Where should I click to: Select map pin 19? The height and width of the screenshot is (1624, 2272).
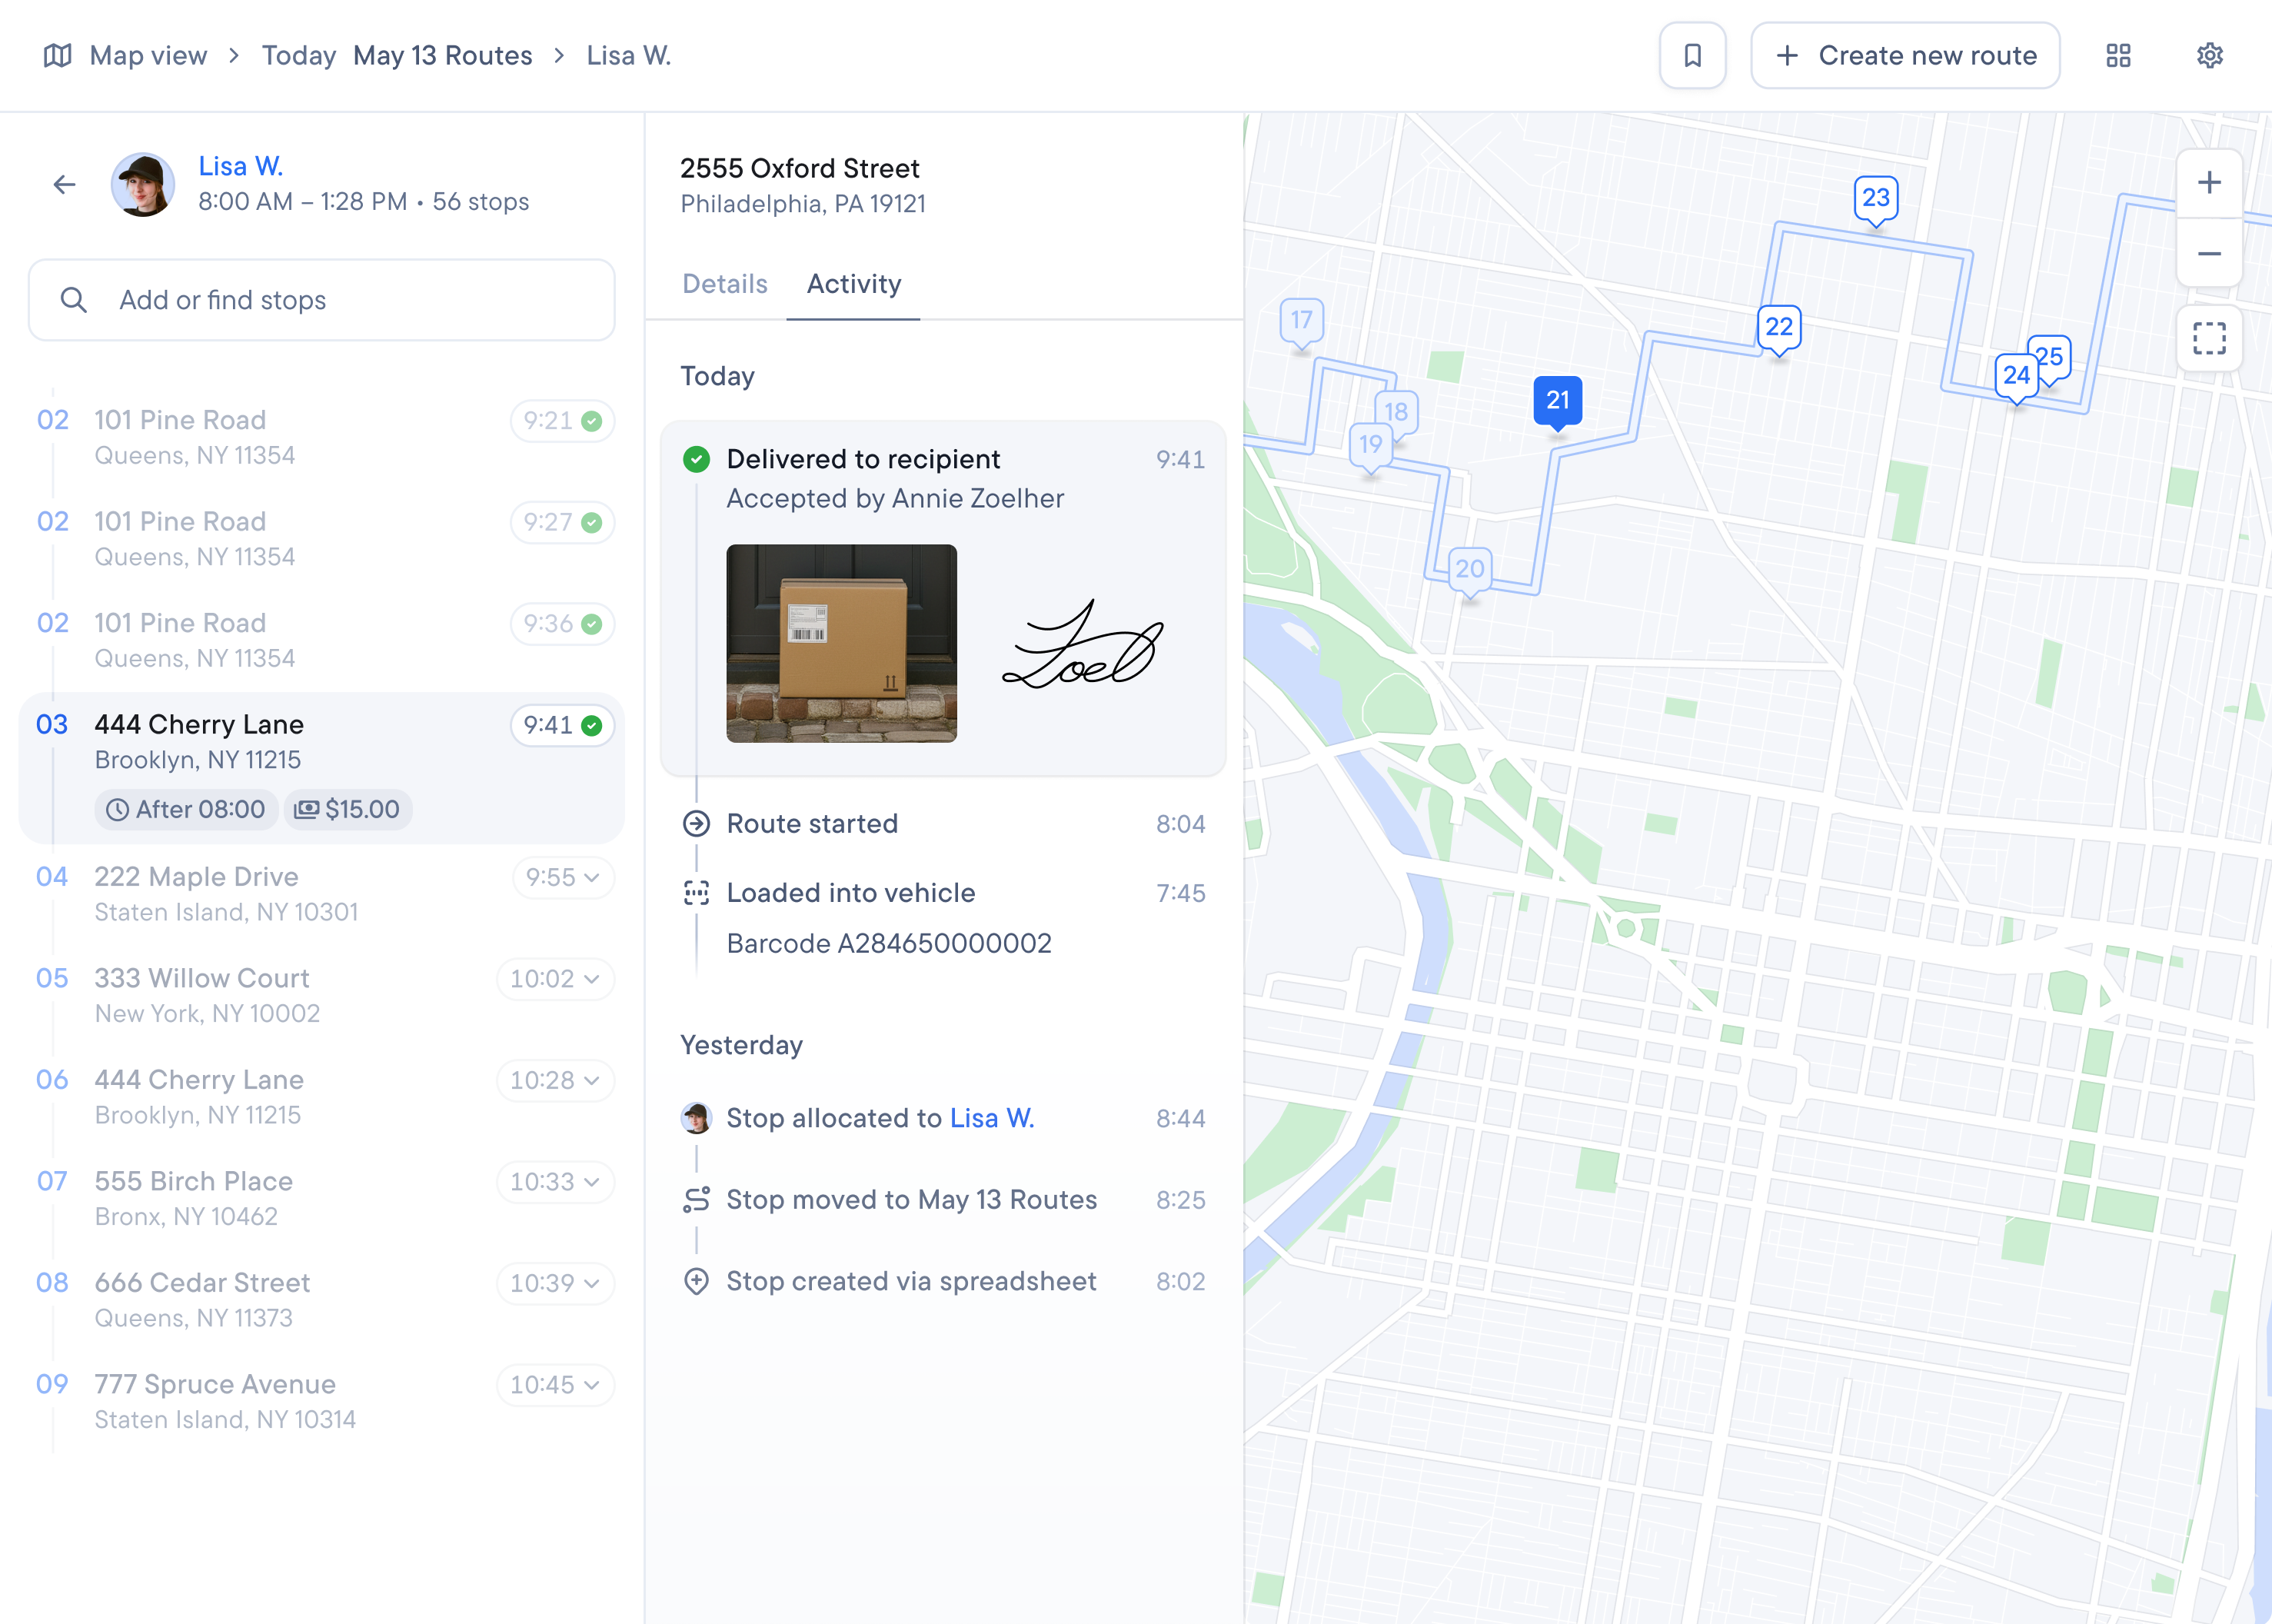[x=1370, y=447]
